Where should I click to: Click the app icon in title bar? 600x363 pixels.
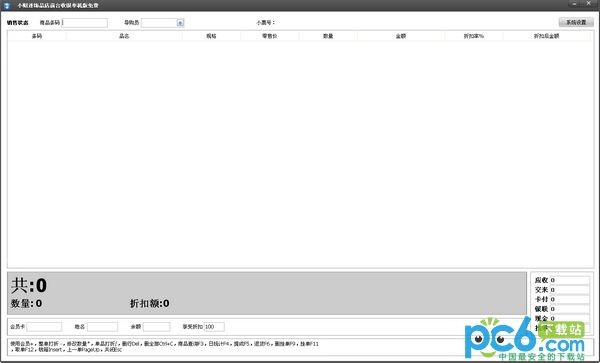pyautogui.click(x=7, y=5)
